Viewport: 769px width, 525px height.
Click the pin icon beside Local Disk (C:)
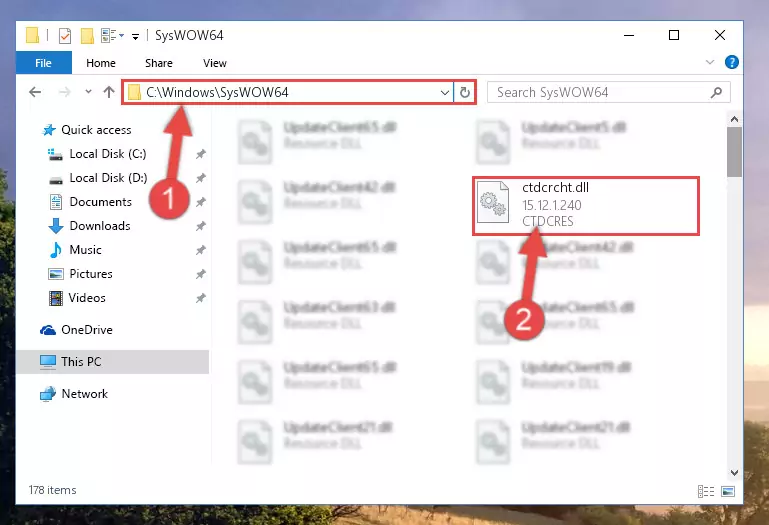(201, 154)
